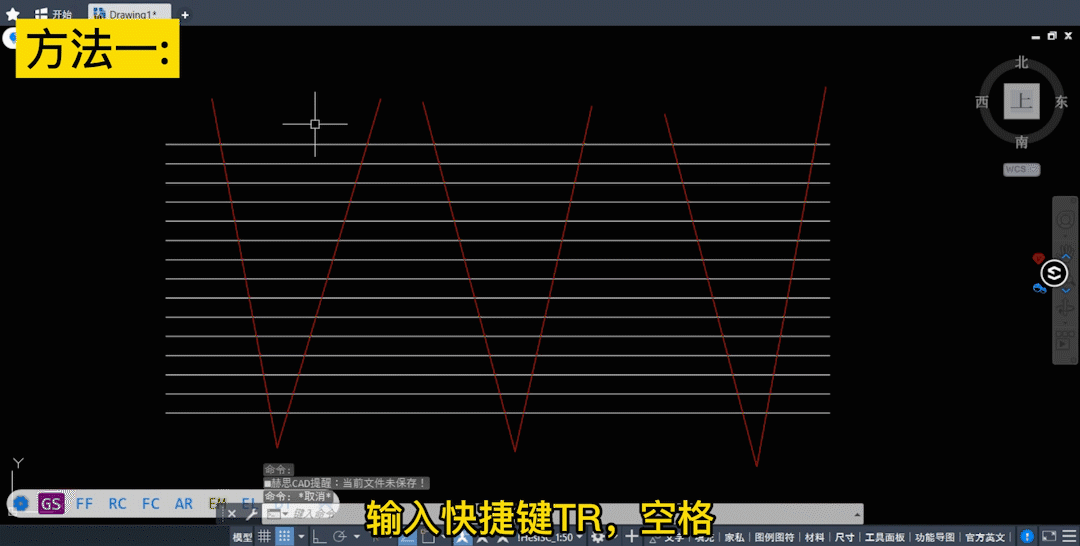Click blue exclamation notification icon
The image size is (1080, 546).
coord(1027,536)
